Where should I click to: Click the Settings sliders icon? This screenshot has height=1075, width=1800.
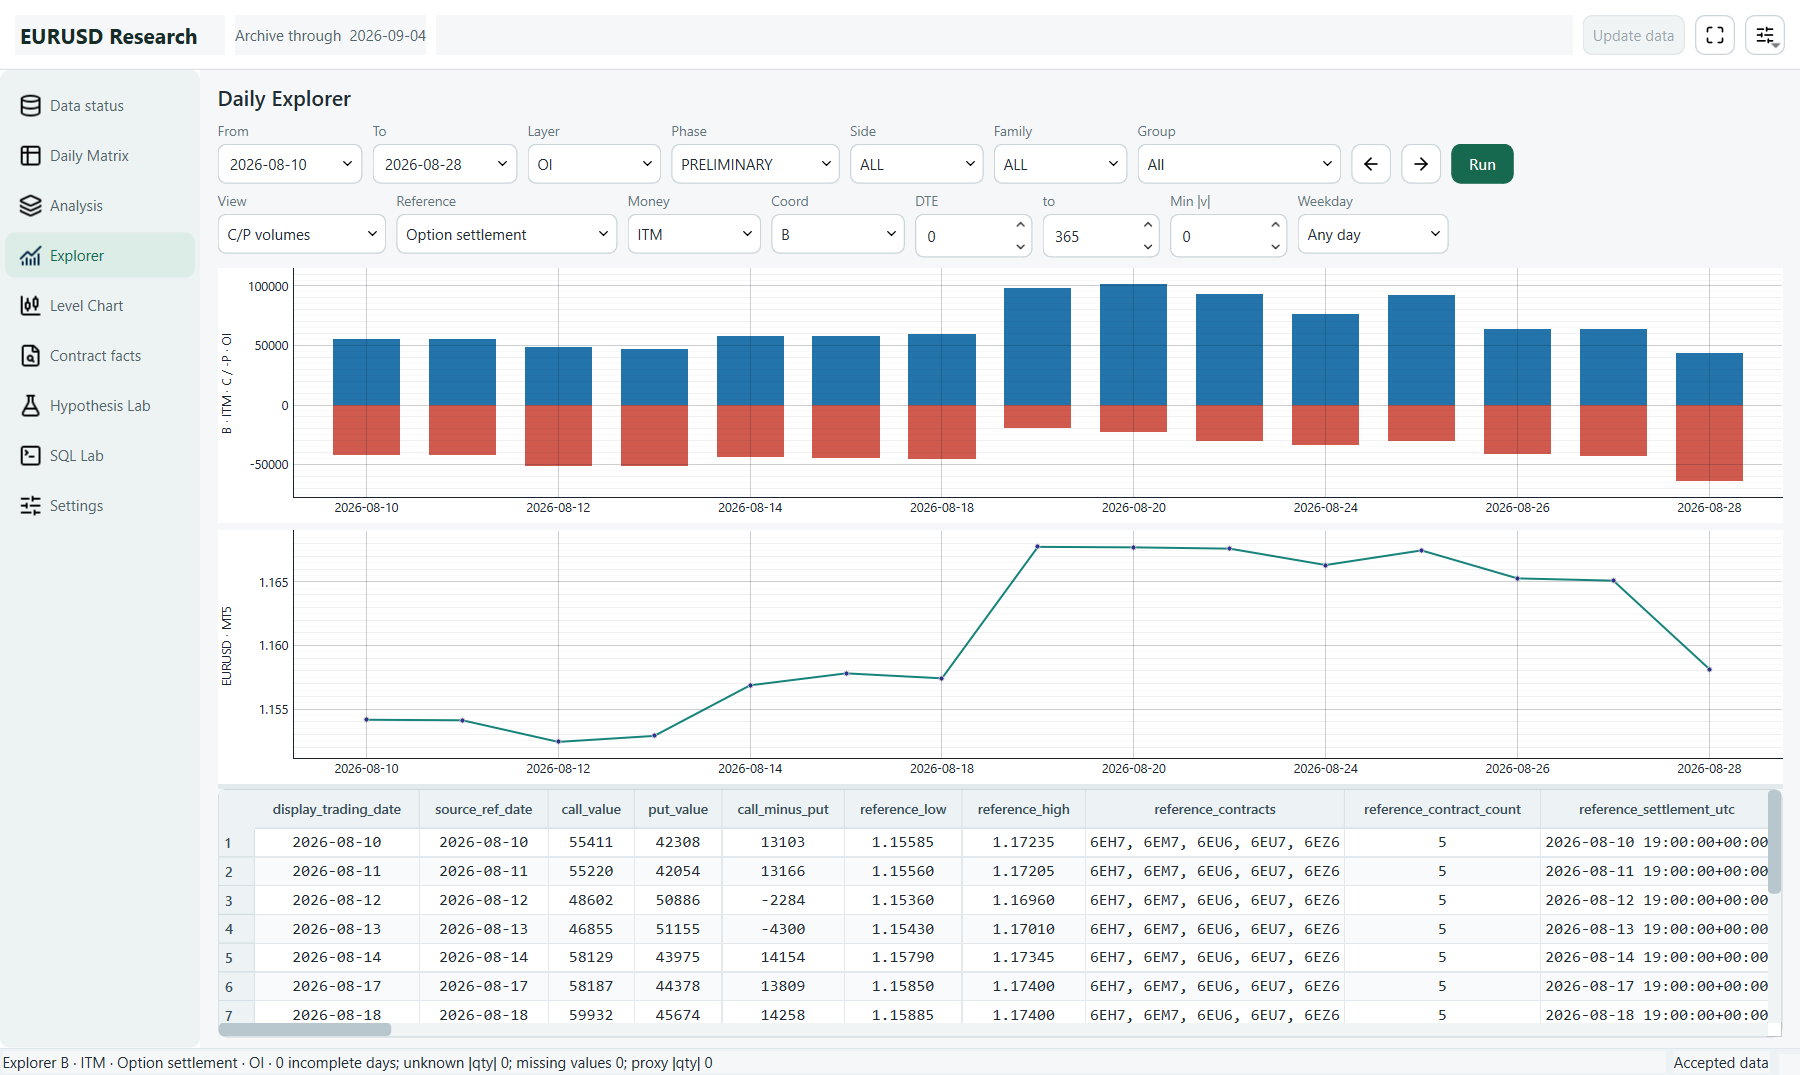[x=31, y=506]
